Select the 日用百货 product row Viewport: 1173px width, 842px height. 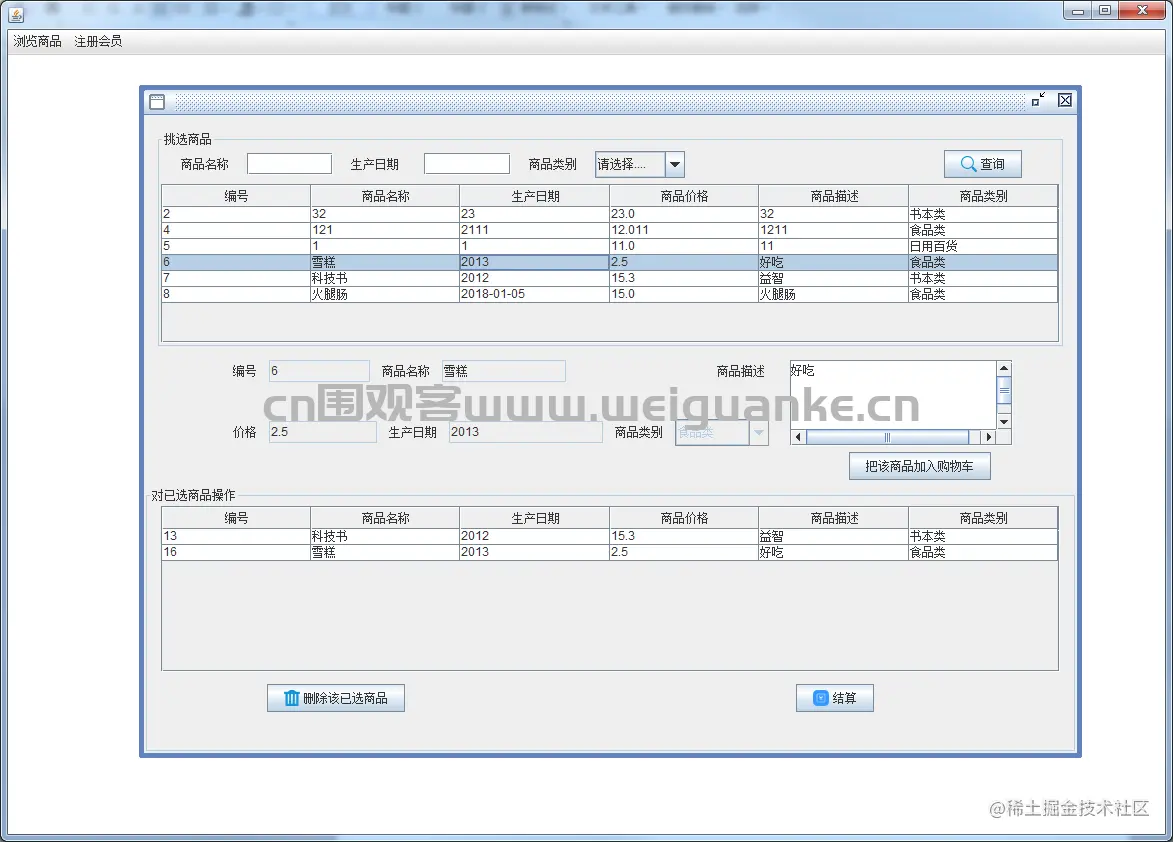pos(610,246)
